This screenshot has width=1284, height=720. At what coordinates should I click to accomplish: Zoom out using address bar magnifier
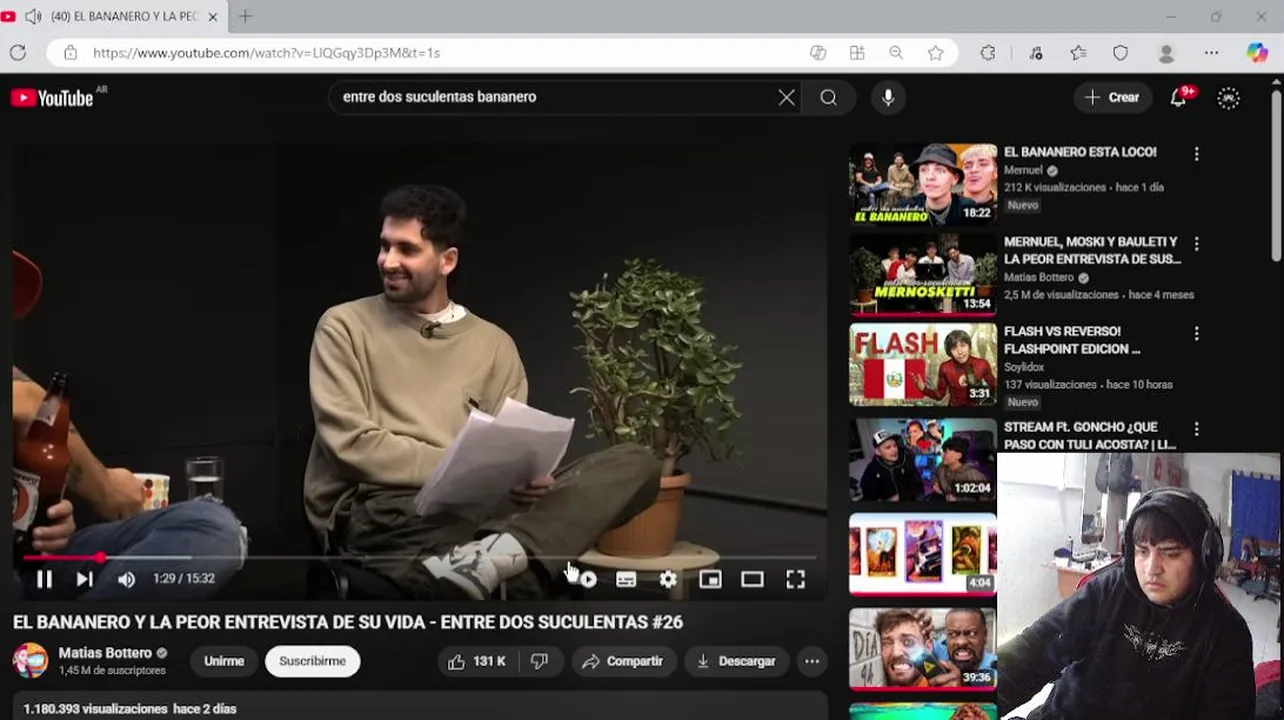(896, 53)
